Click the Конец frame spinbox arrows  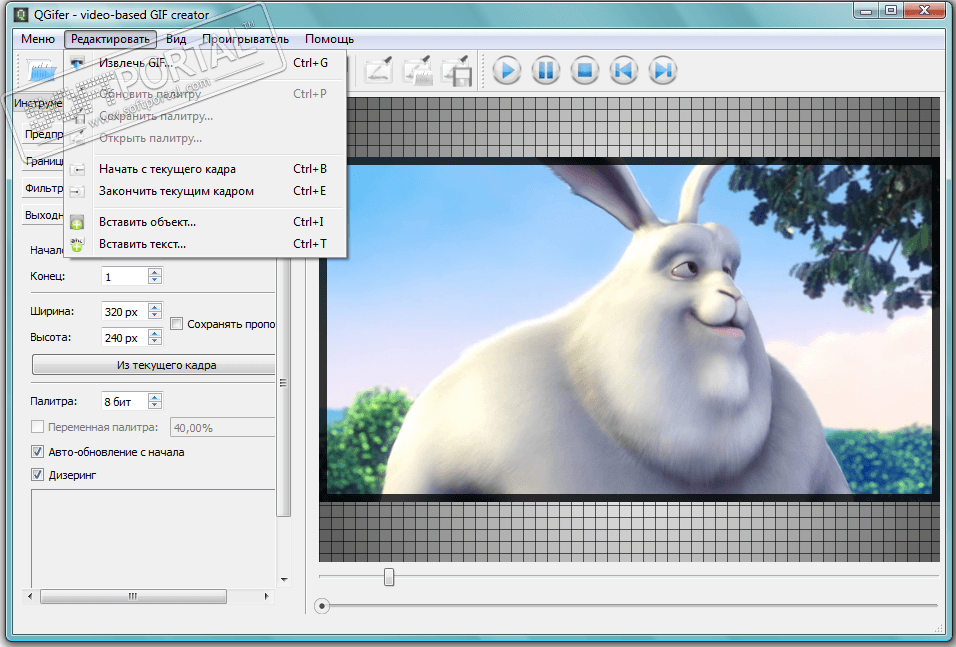(154, 276)
